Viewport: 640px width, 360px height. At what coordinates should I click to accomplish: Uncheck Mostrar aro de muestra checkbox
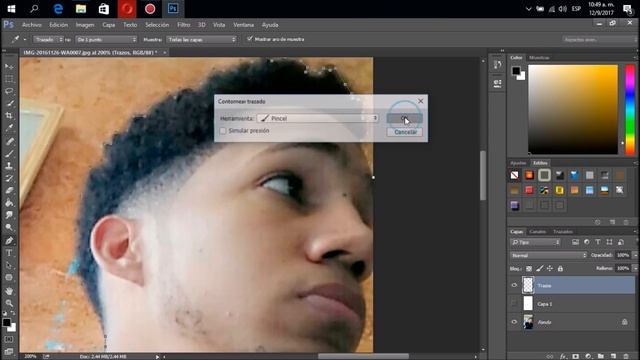(x=250, y=39)
